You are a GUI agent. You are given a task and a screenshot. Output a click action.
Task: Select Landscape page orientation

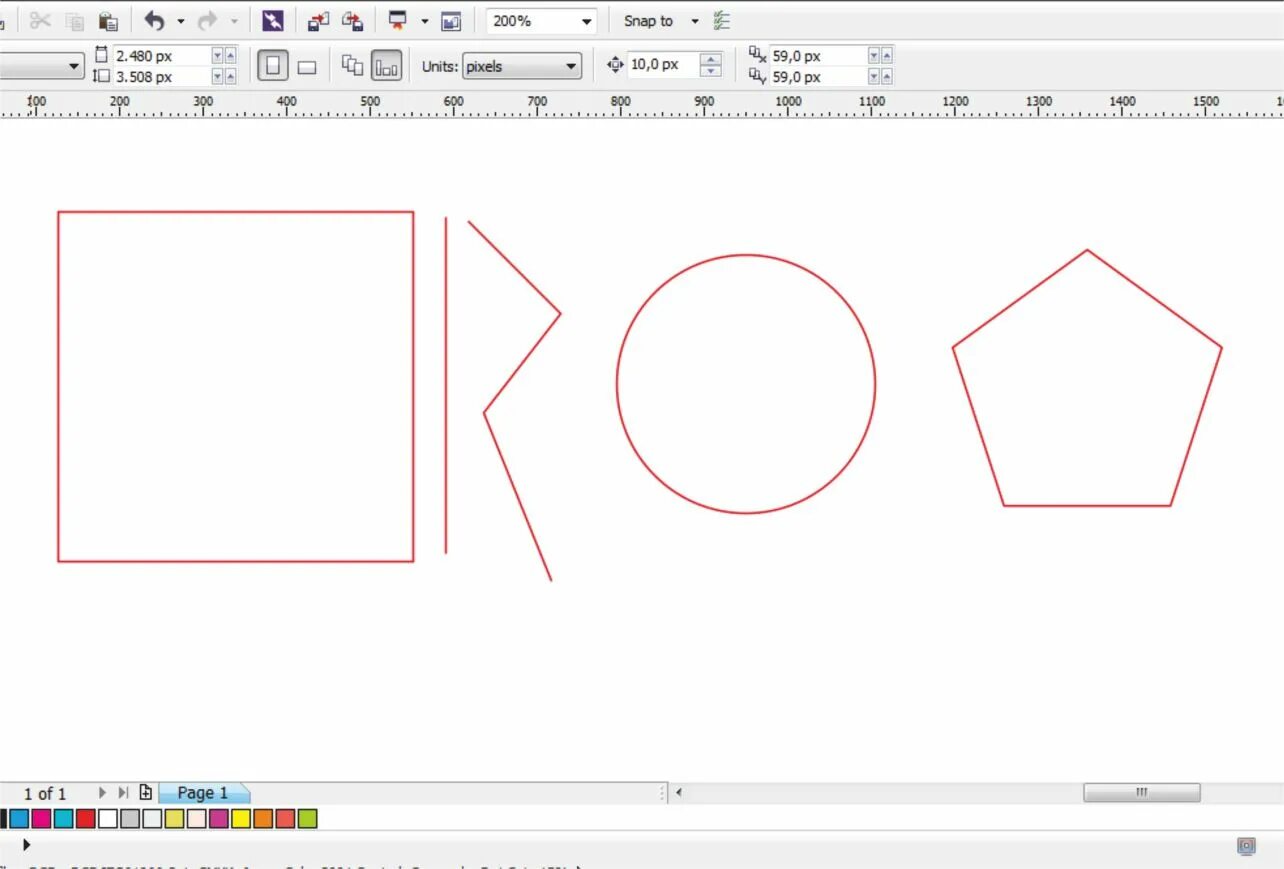[x=307, y=67]
